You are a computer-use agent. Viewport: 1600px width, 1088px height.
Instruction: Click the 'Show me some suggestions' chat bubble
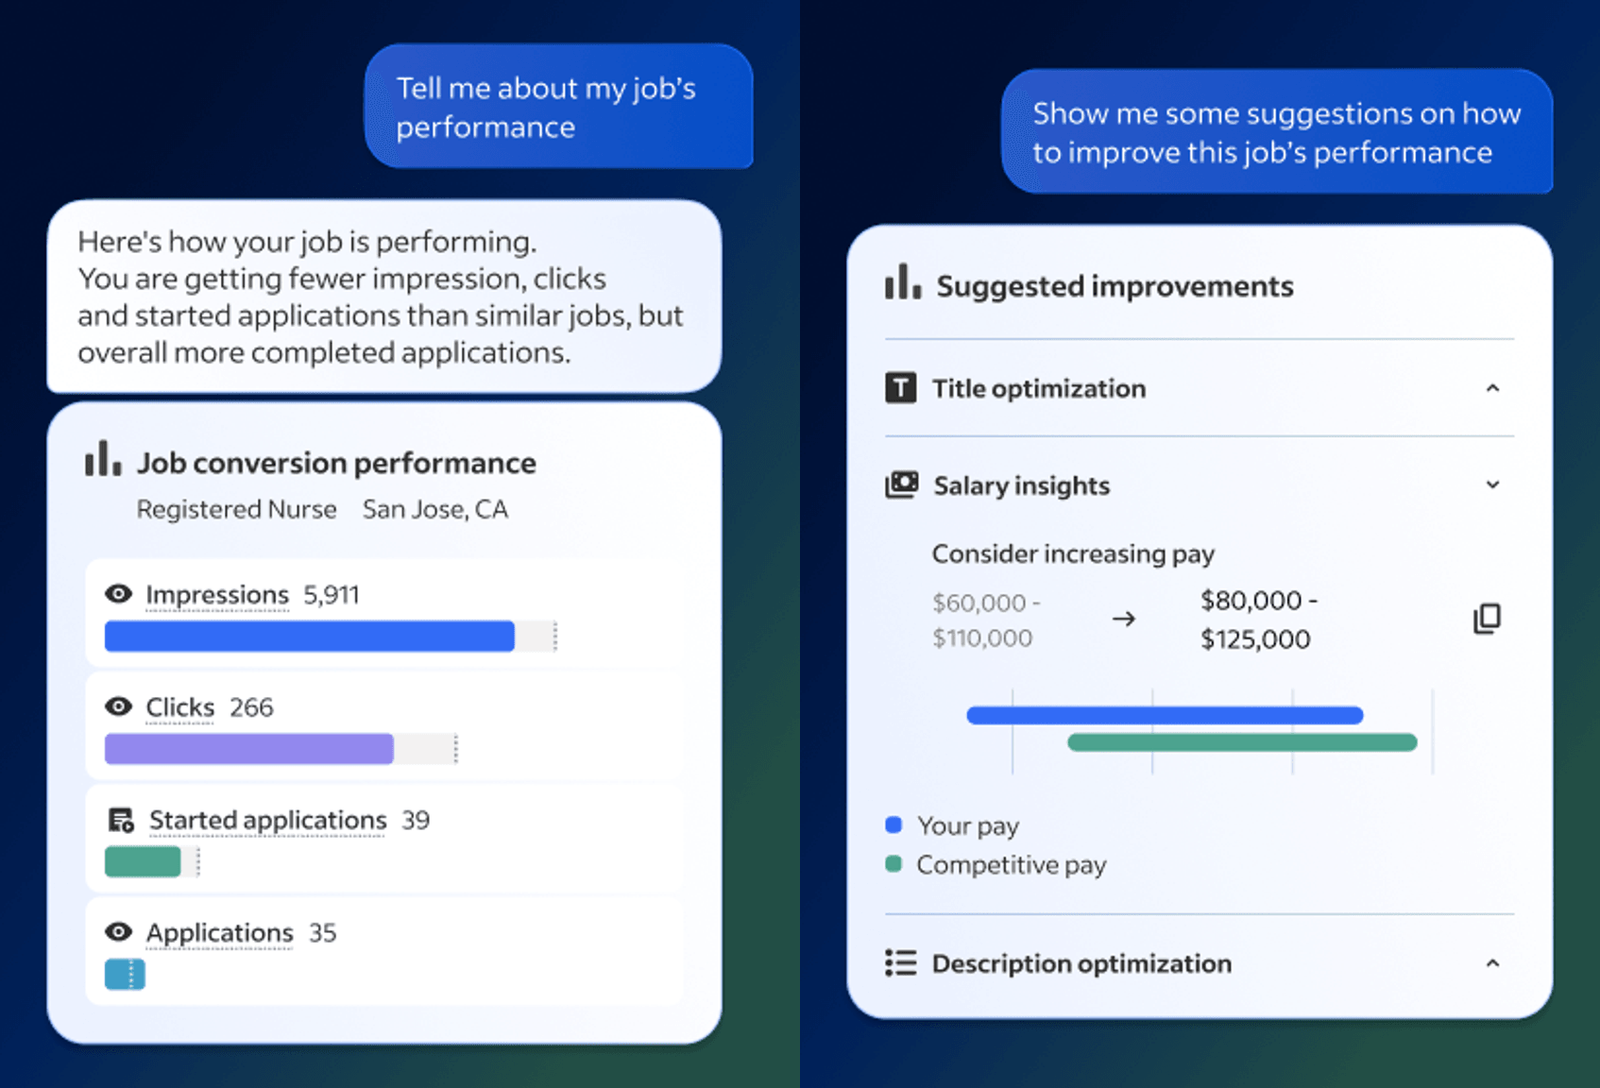[1276, 132]
